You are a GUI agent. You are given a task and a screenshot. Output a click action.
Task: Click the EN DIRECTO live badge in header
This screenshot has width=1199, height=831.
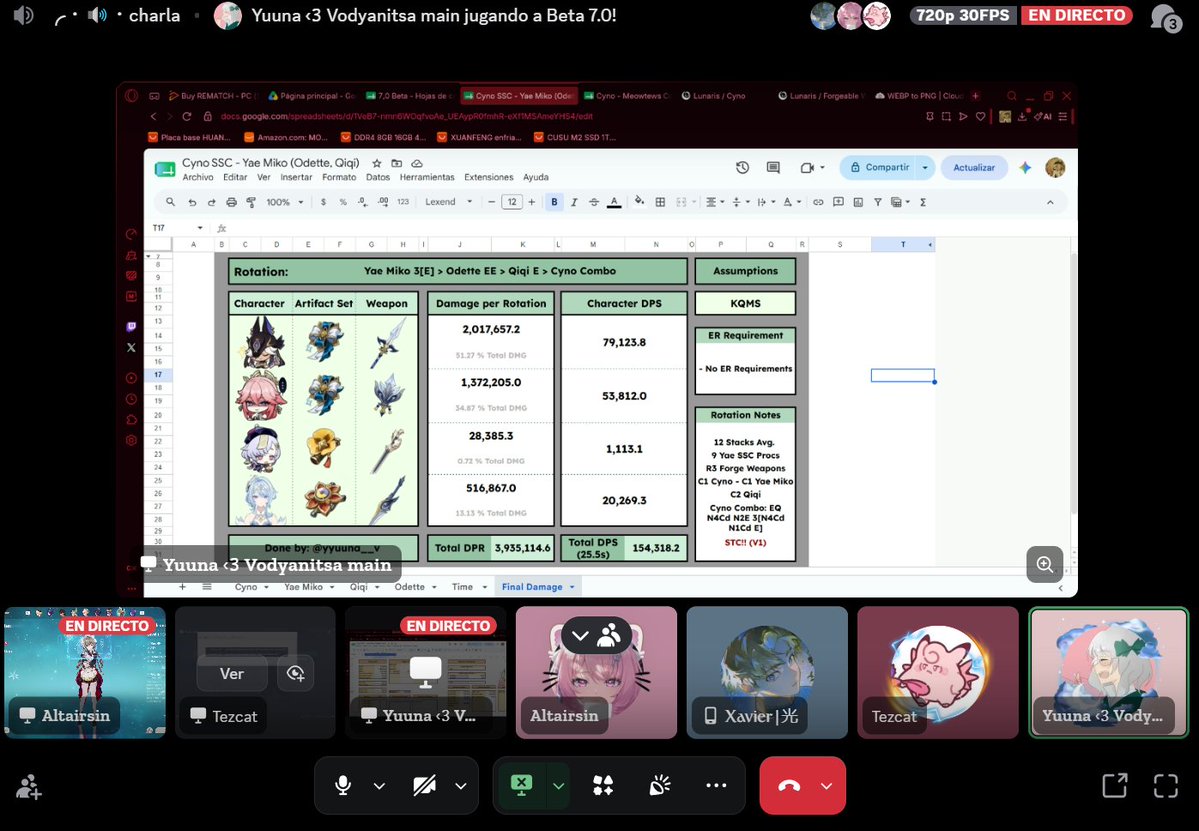pos(1076,15)
